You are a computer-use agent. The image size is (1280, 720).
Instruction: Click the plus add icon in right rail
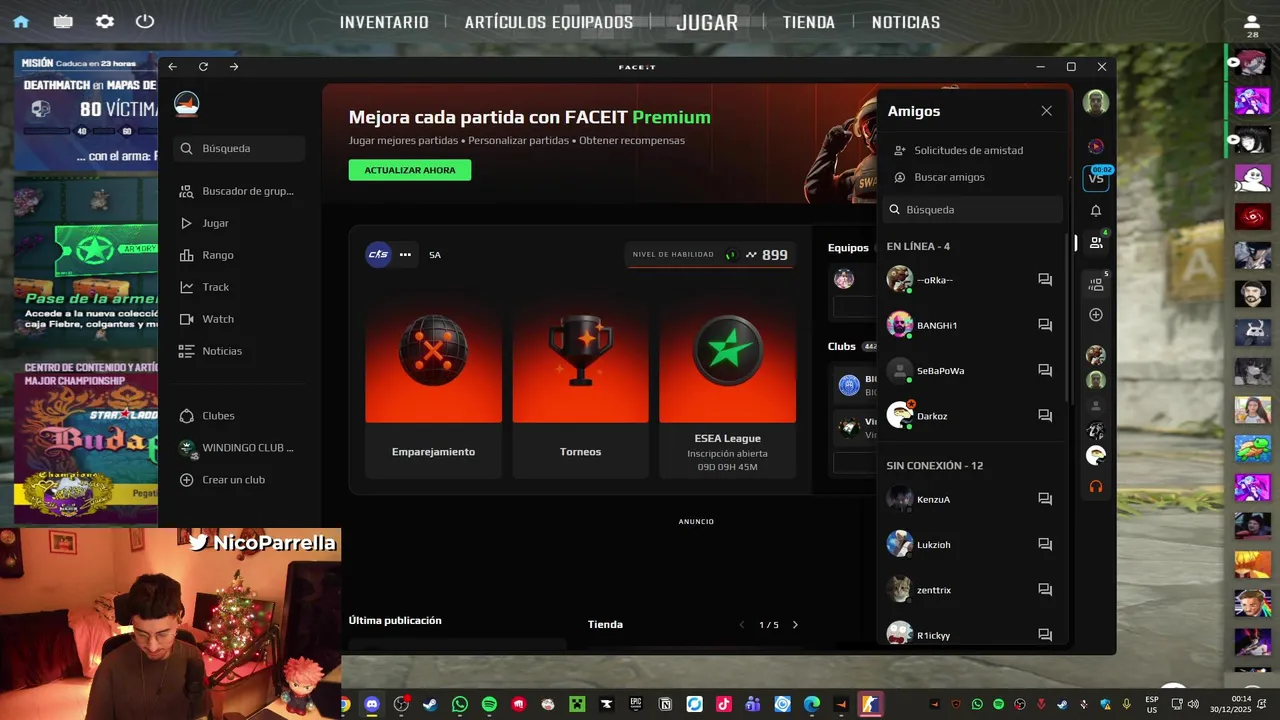(x=1096, y=315)
